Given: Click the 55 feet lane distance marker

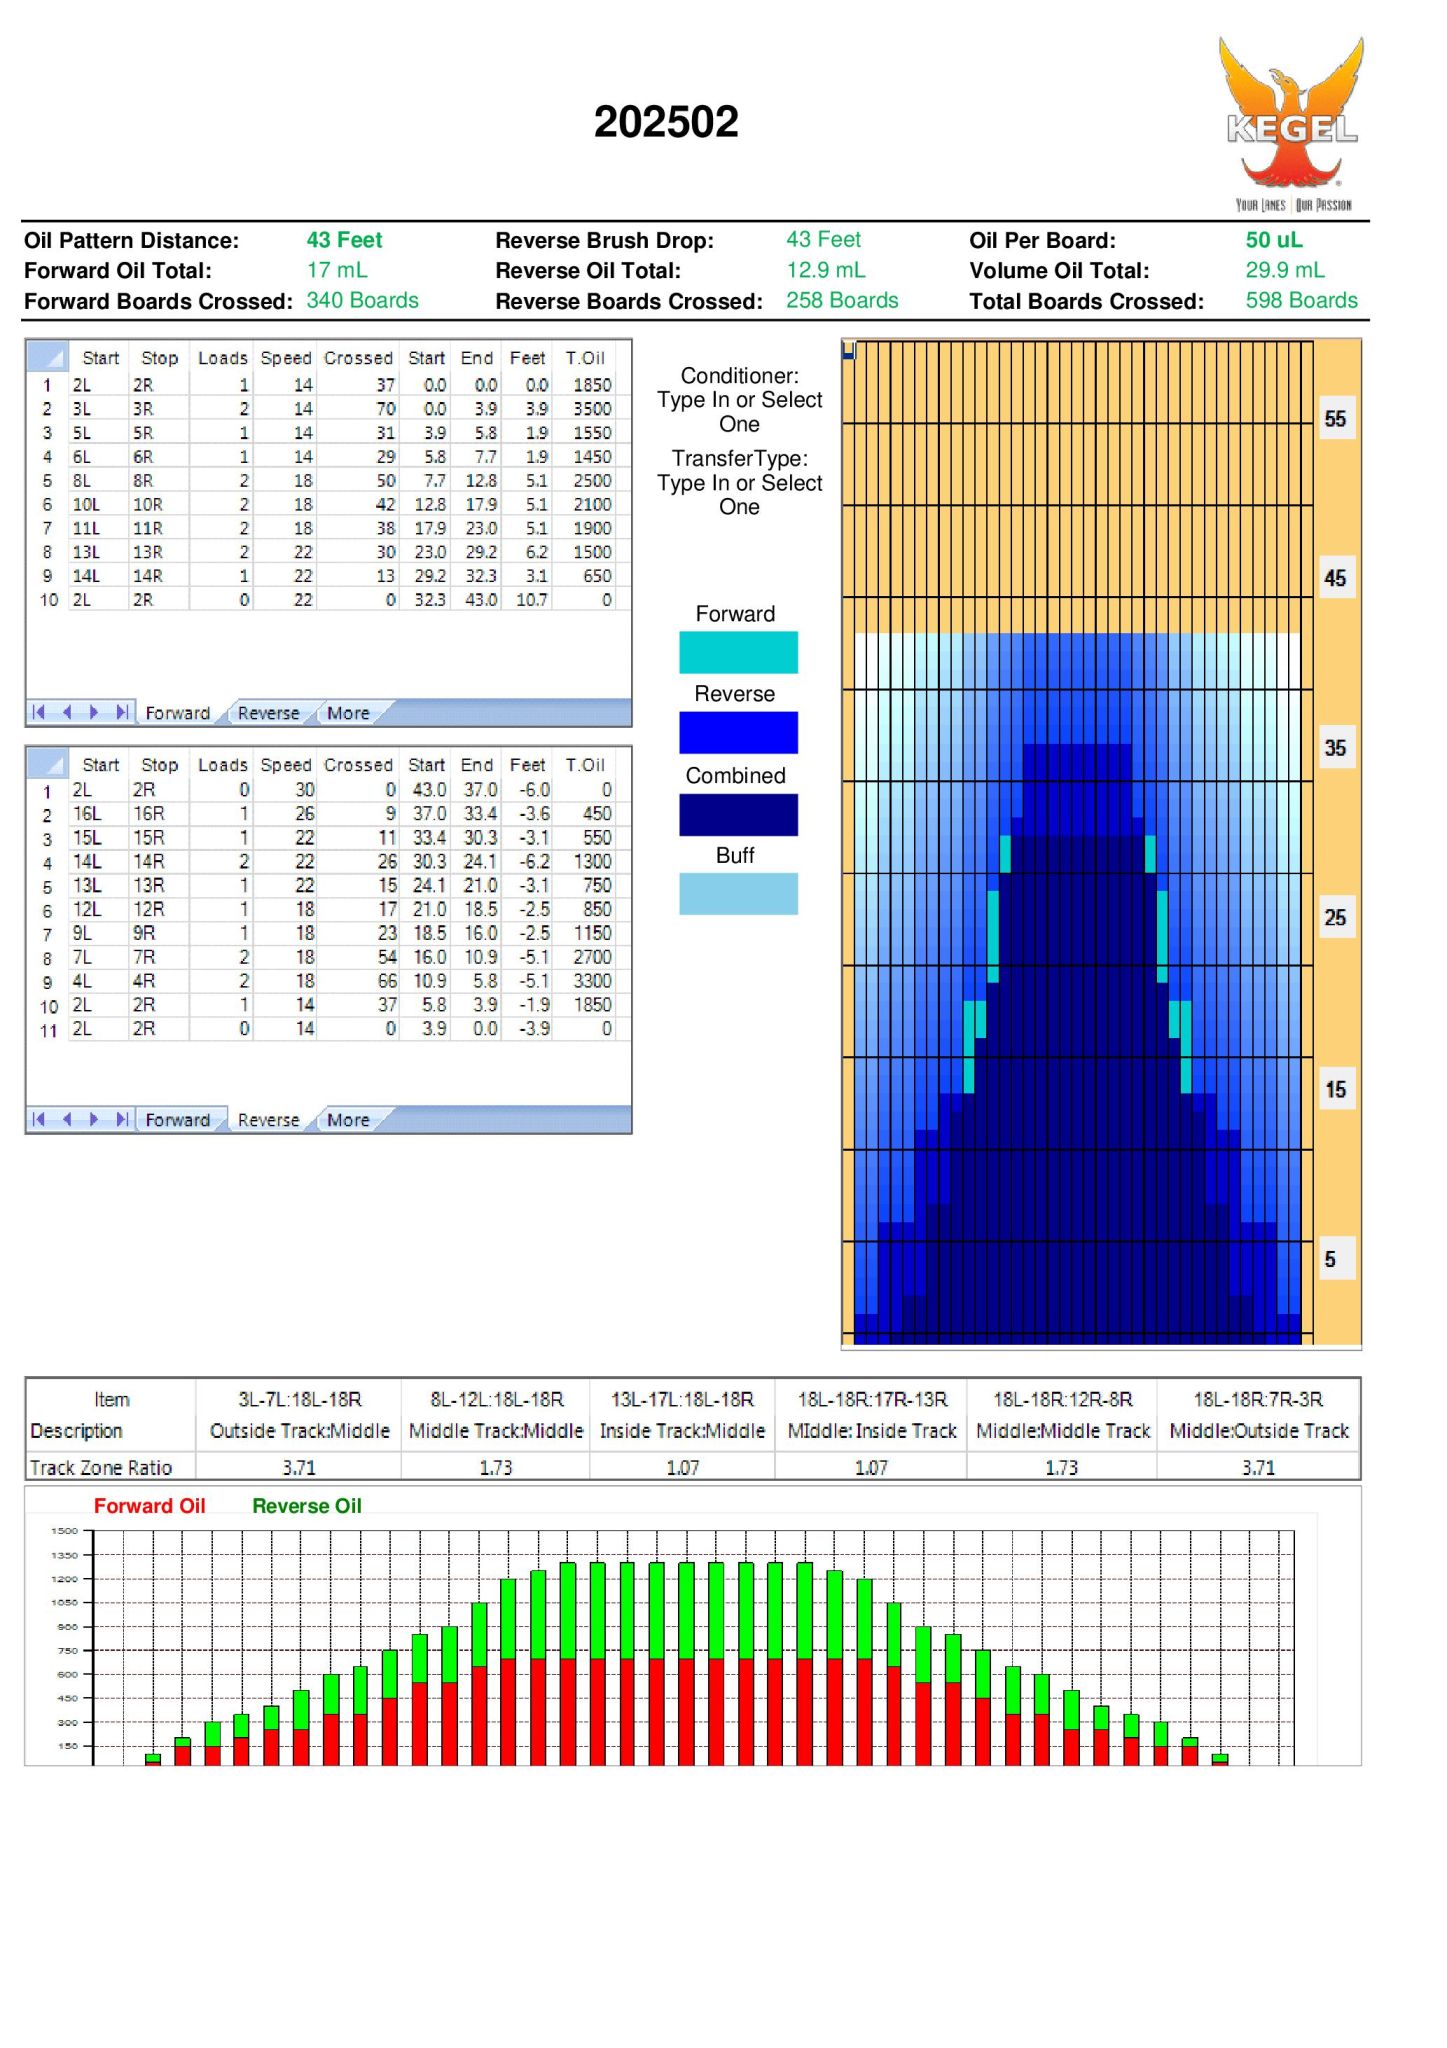Looking at the screenshot, I should pos(1335,419).
